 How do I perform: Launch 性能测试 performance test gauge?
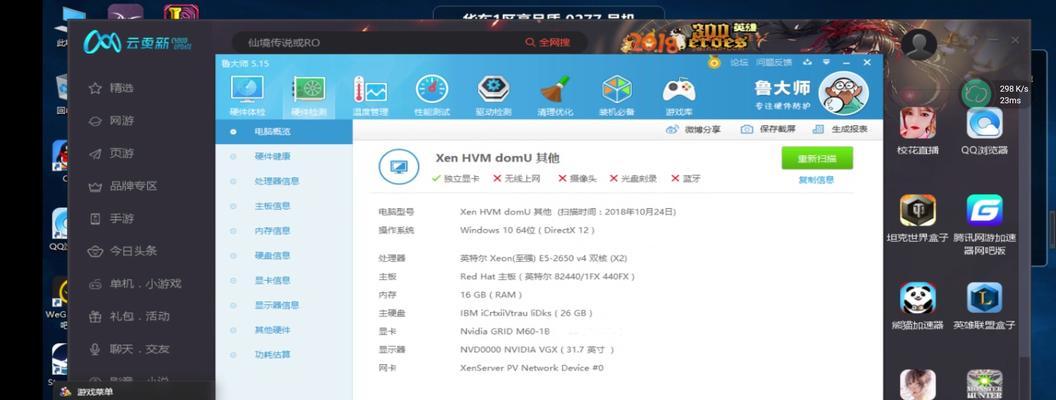click(432, 96)
